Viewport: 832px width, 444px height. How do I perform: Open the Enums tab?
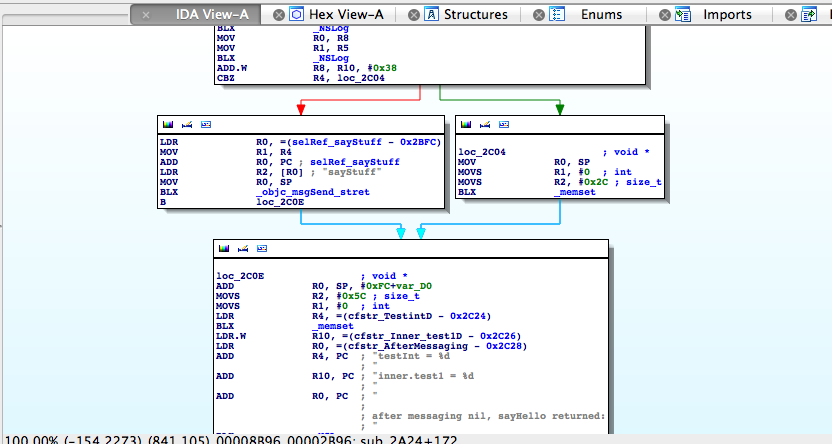pos(601,14)
